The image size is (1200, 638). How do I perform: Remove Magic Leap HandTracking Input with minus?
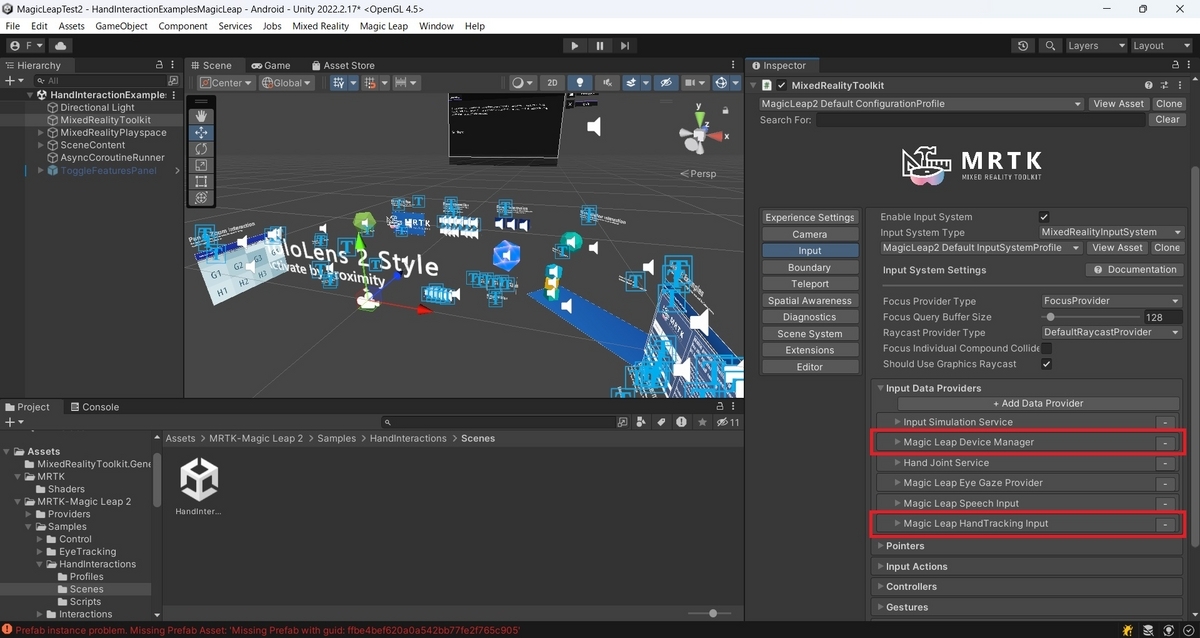(1165, 524)
